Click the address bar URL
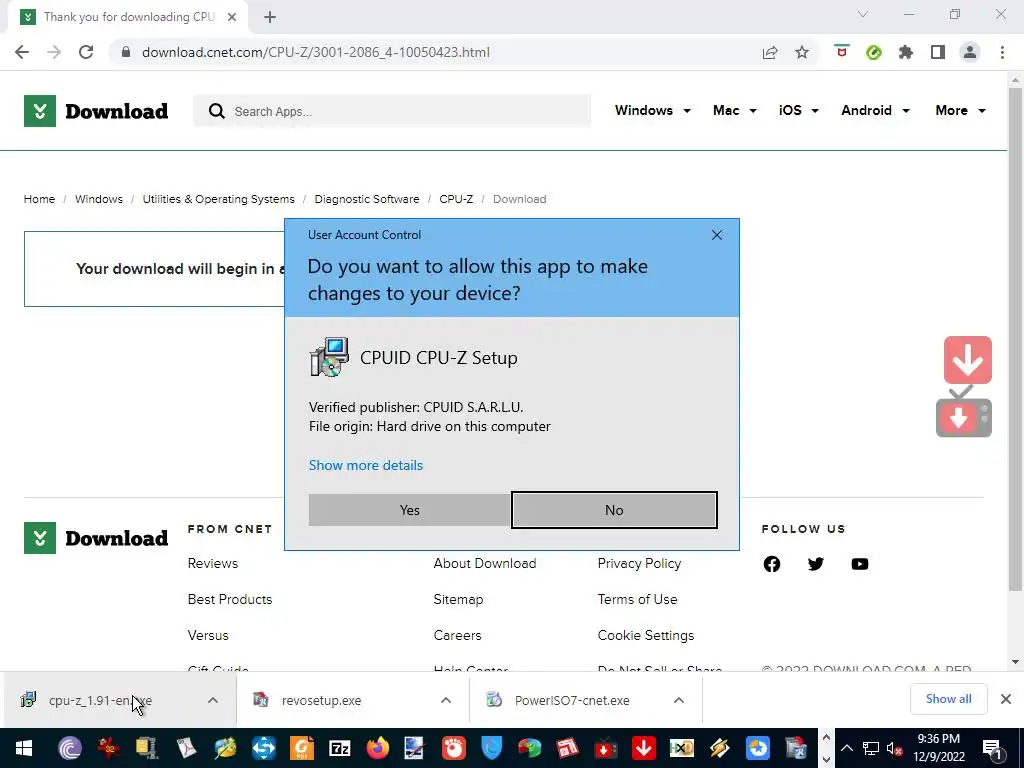 tap(315, 52)
